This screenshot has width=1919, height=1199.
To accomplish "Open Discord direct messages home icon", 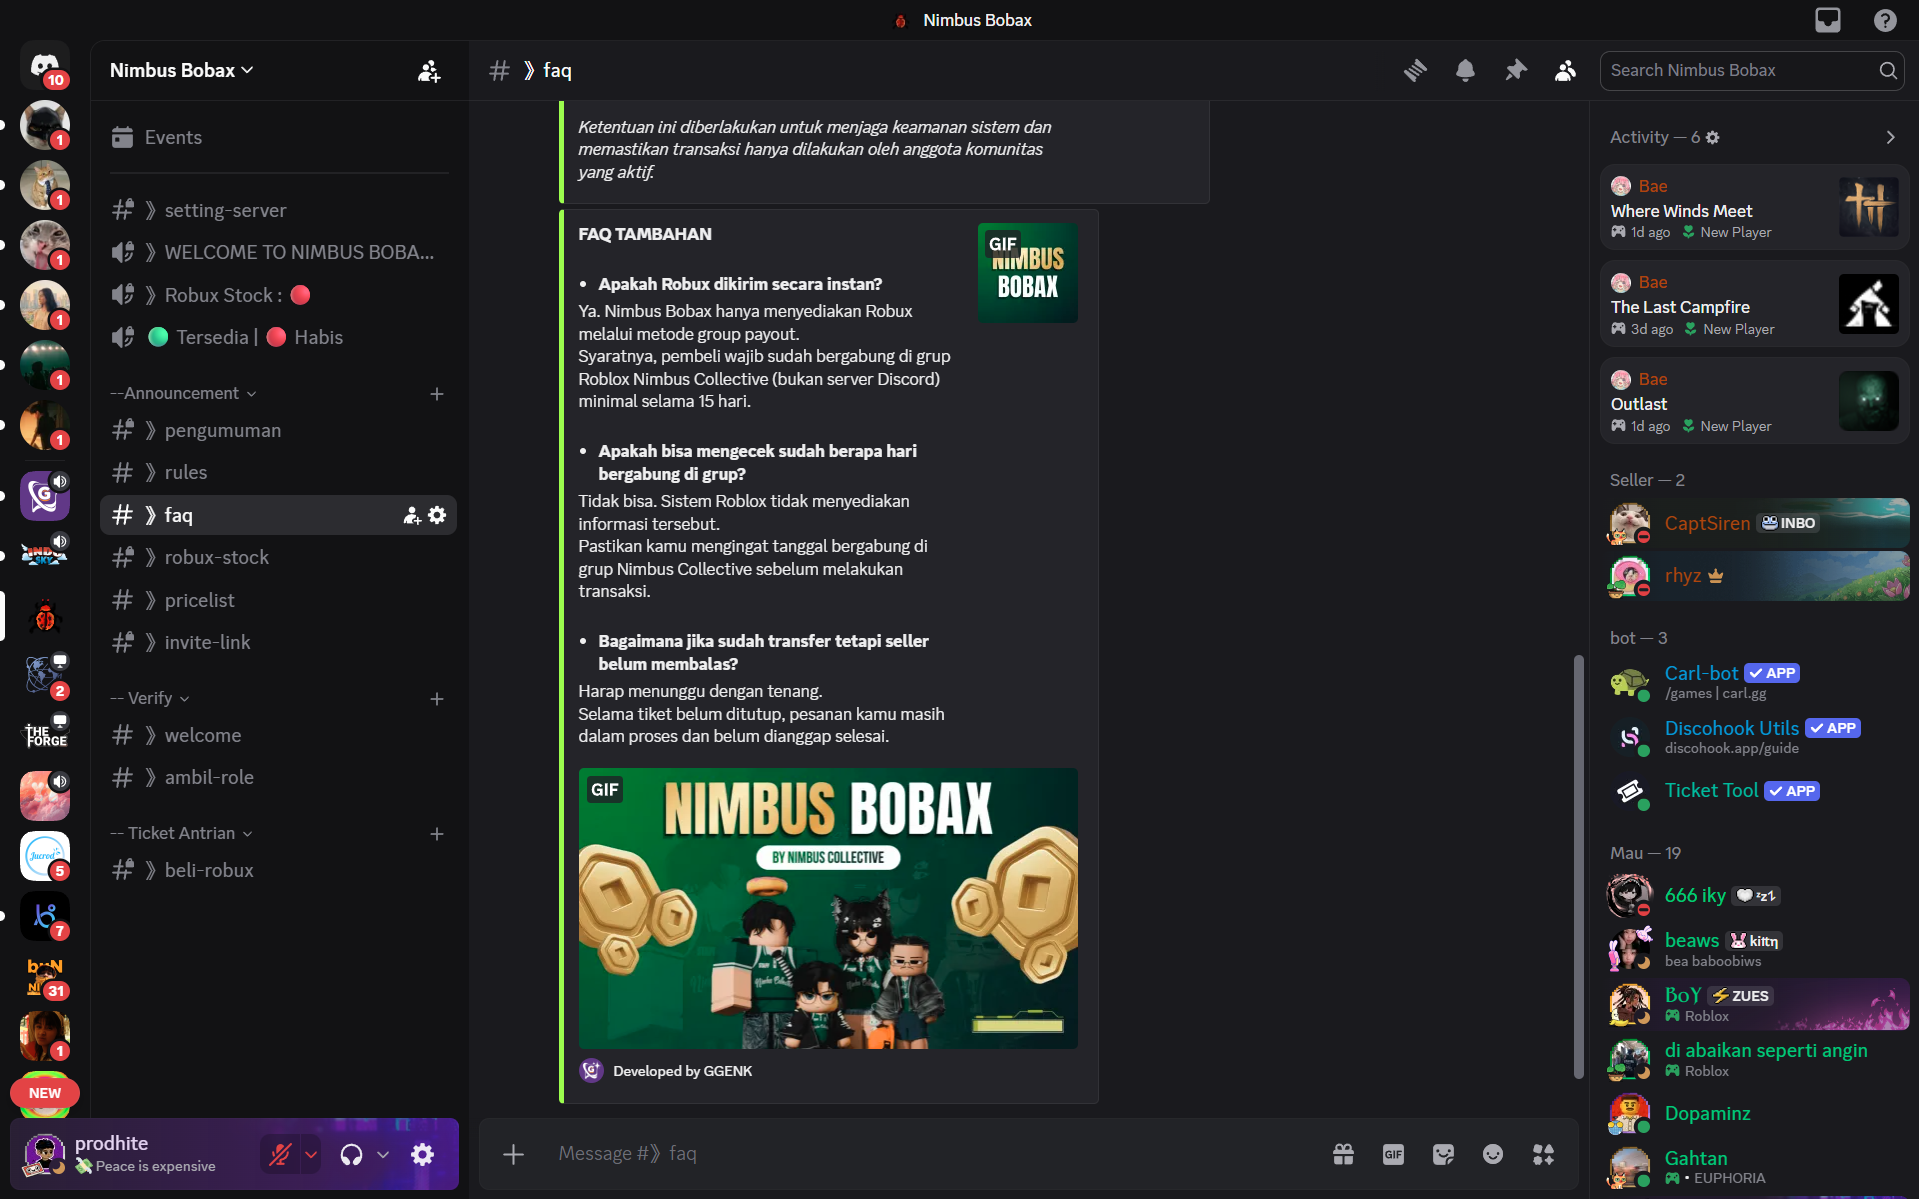I will pyautogui.click(x=45, y=67).
